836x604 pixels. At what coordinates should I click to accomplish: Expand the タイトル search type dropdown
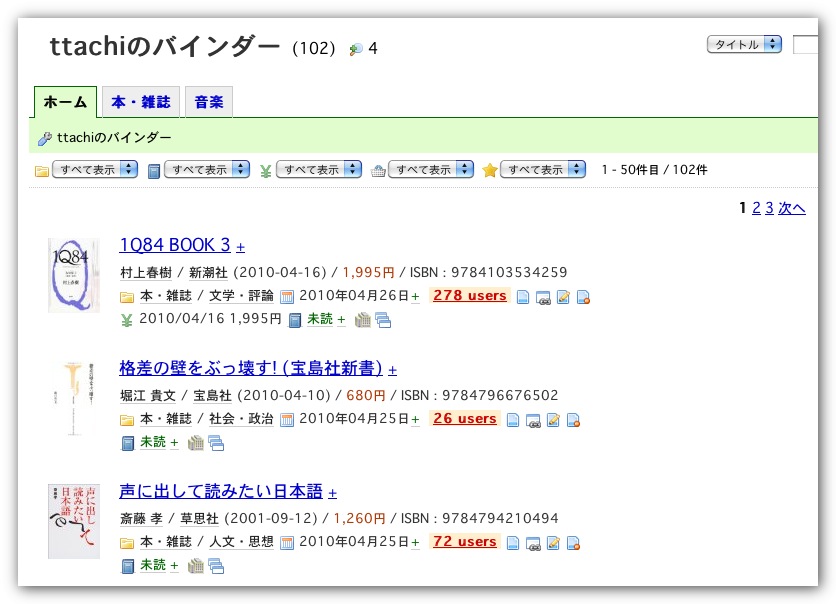[744, 45]
